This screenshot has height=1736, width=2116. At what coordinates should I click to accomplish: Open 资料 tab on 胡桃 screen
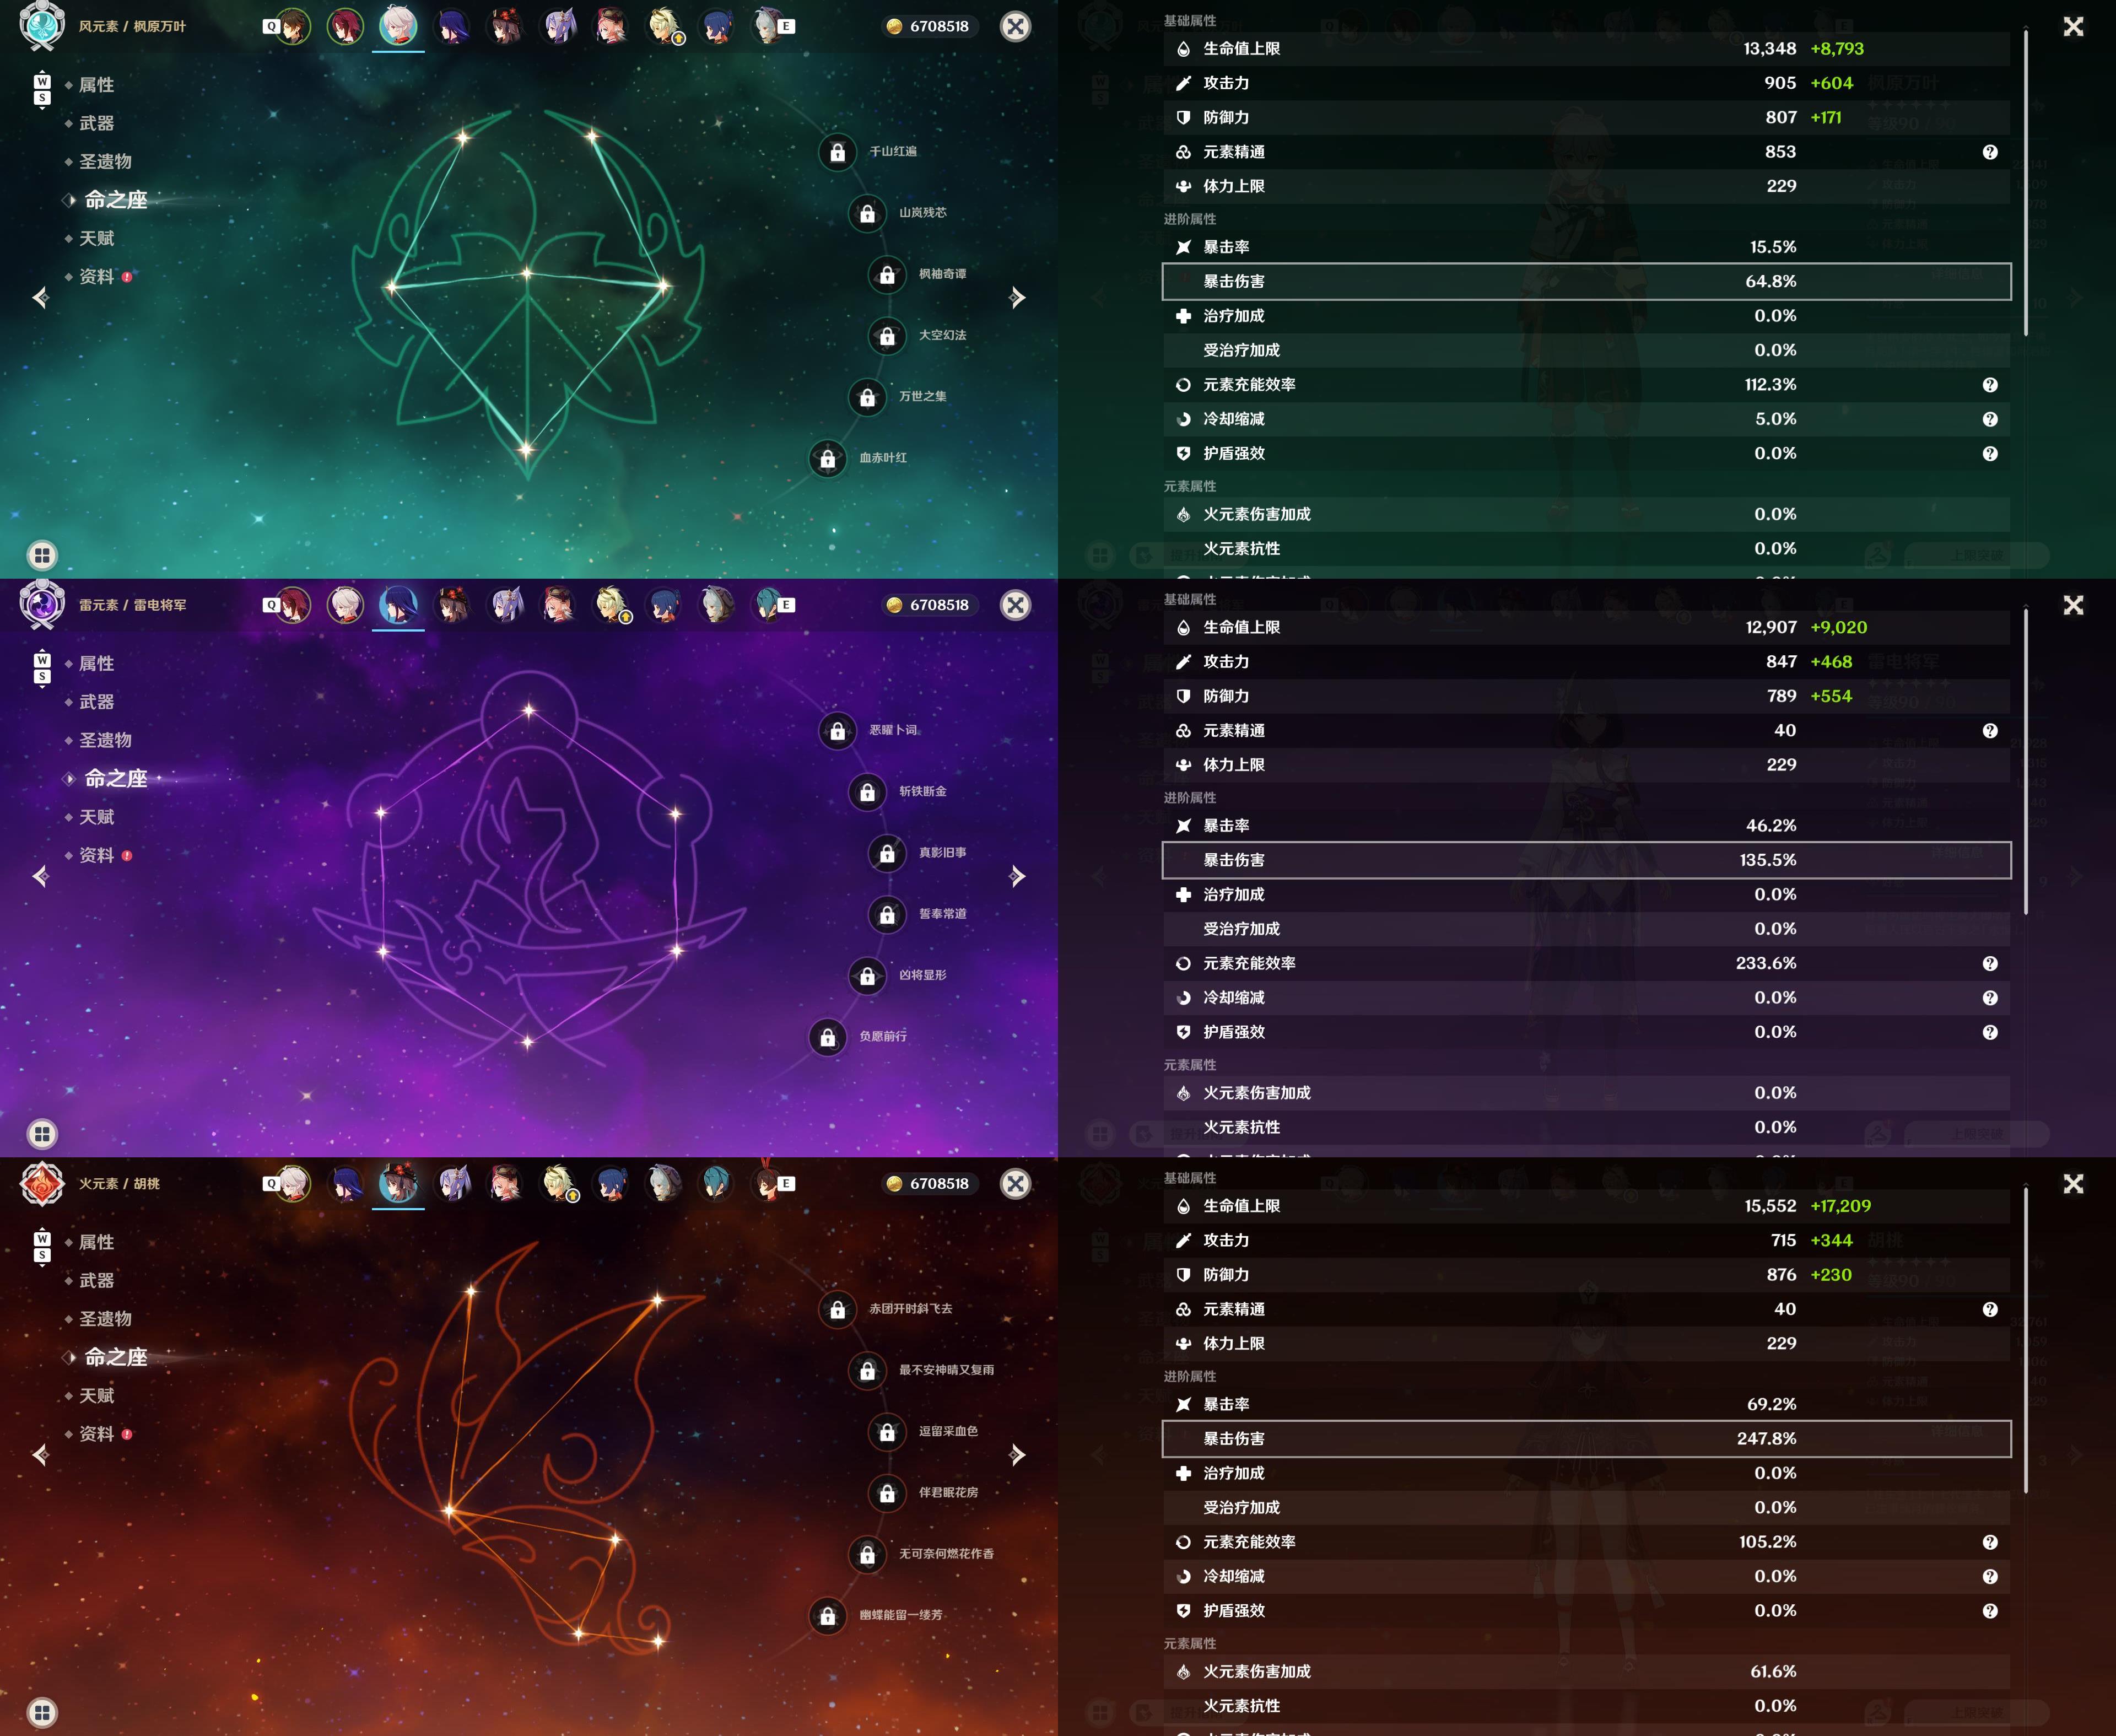pyautogui.click(x=96, y=1434)
